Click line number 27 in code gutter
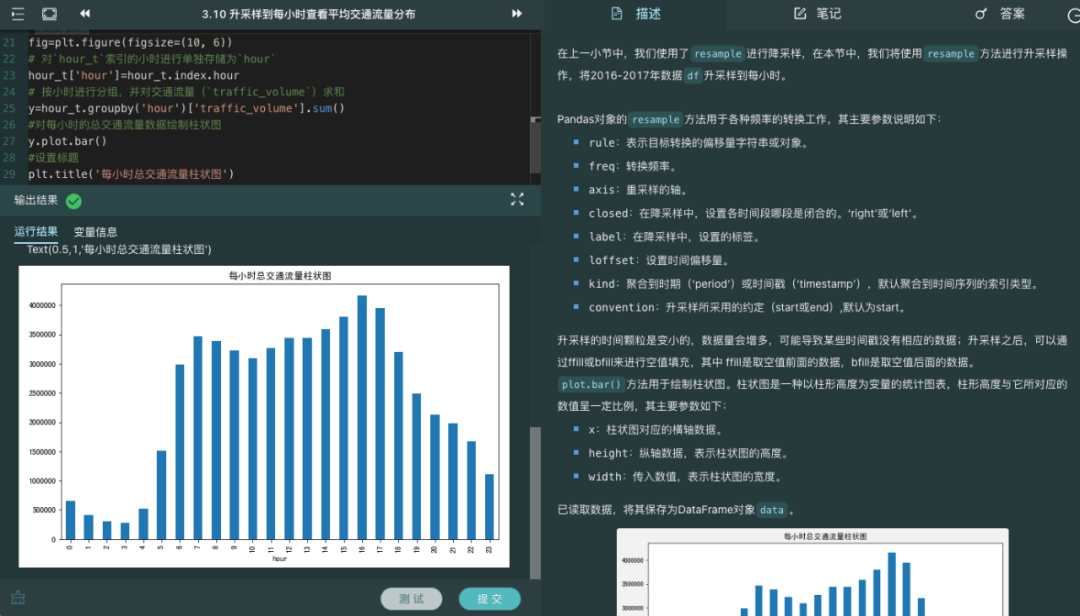This screenshot has height=616, width=1080. (x=9, y=141)
